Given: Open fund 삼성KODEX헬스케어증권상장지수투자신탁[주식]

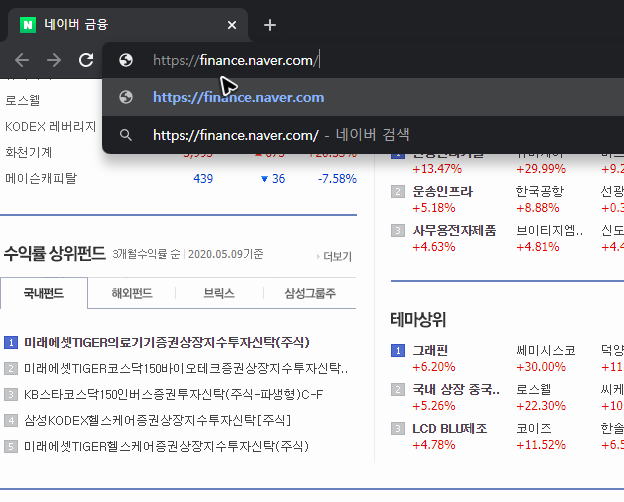Looking at the screenshot, I should [x=158, y=420].
